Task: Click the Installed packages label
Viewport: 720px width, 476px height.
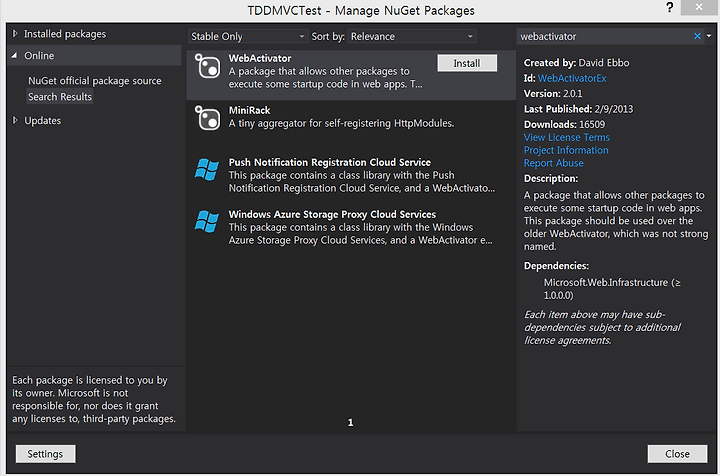Action: coord(65,34)
